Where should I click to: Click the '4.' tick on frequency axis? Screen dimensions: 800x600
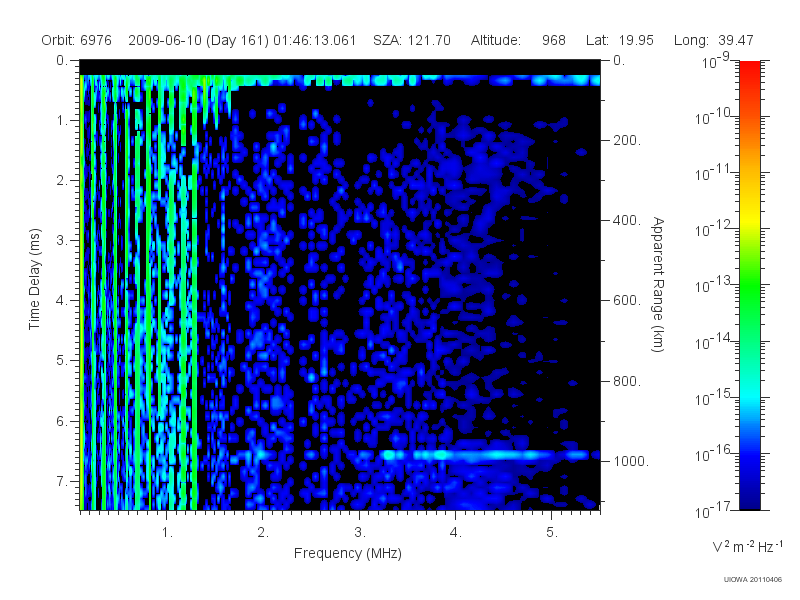click(456, 532)
